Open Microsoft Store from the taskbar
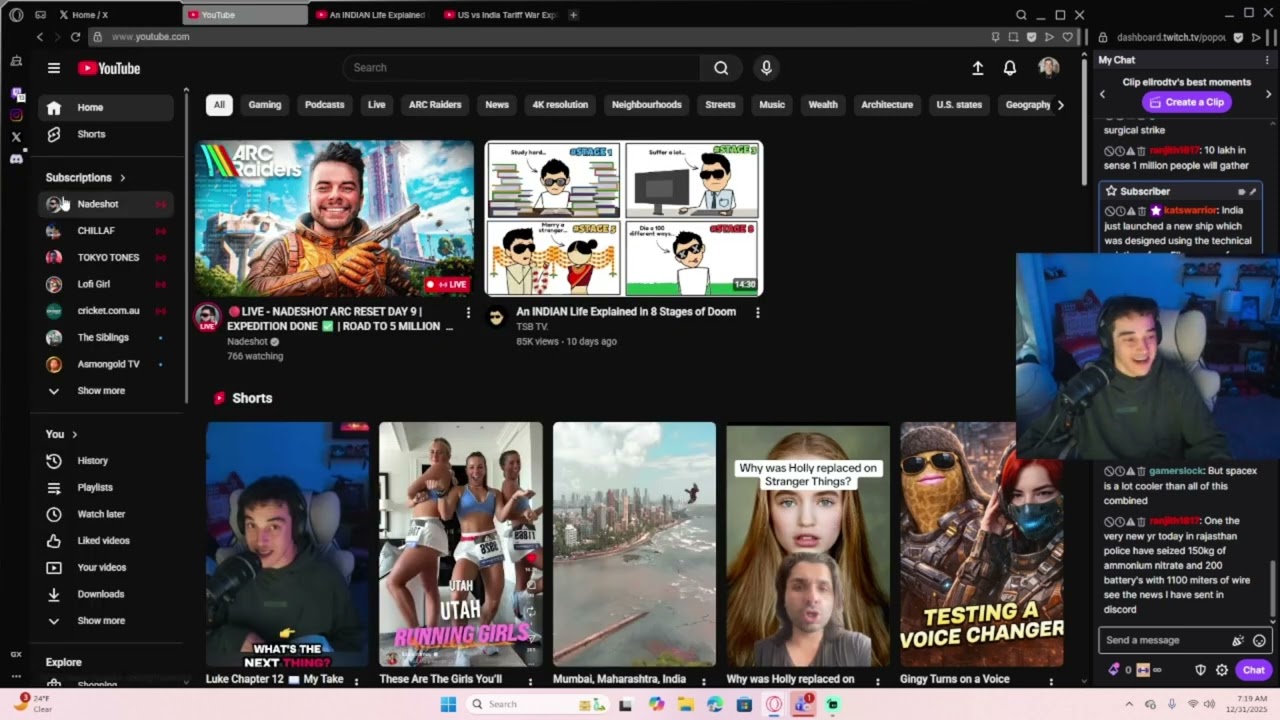The width and height of the screenshot is (1280, 720). pyautogui.click(x=744, y=704)
